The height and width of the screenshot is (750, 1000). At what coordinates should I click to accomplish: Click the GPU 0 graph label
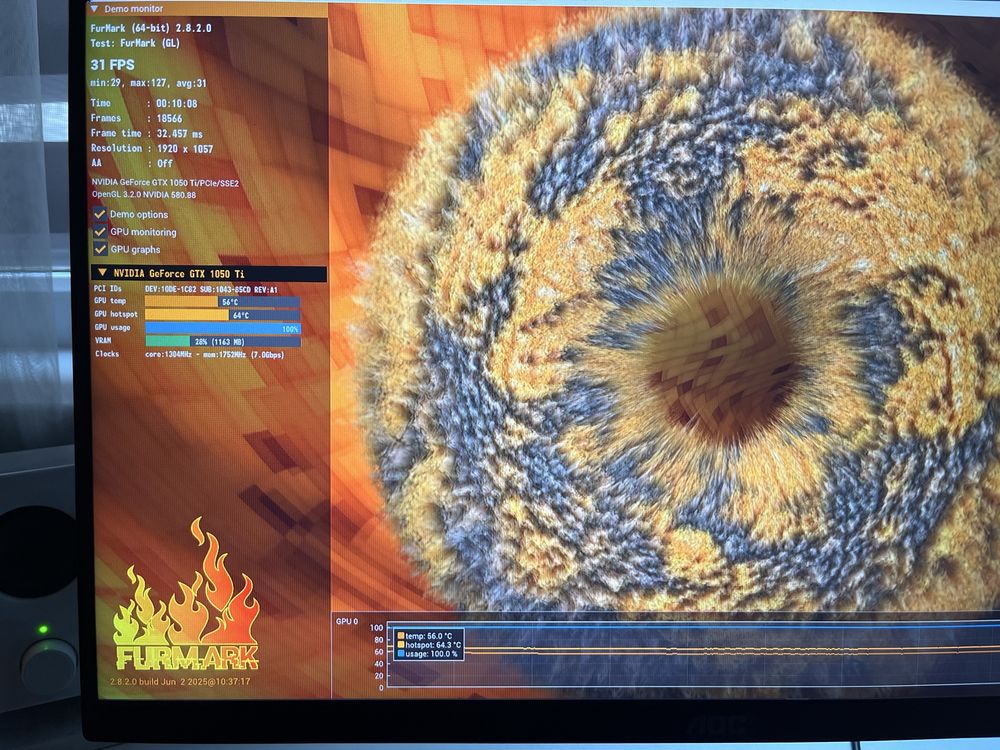[347, 621]
